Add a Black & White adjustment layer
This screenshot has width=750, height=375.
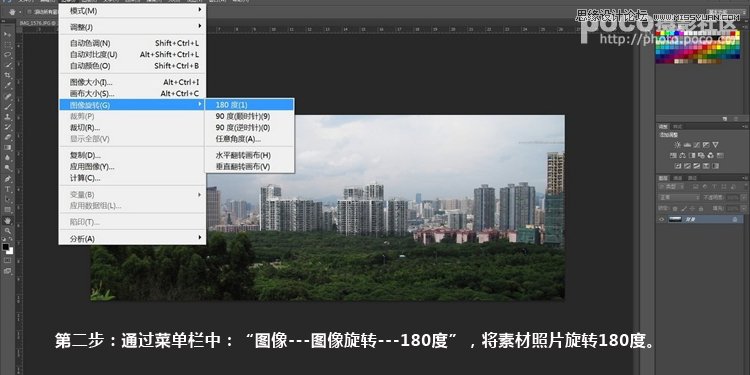692,155
